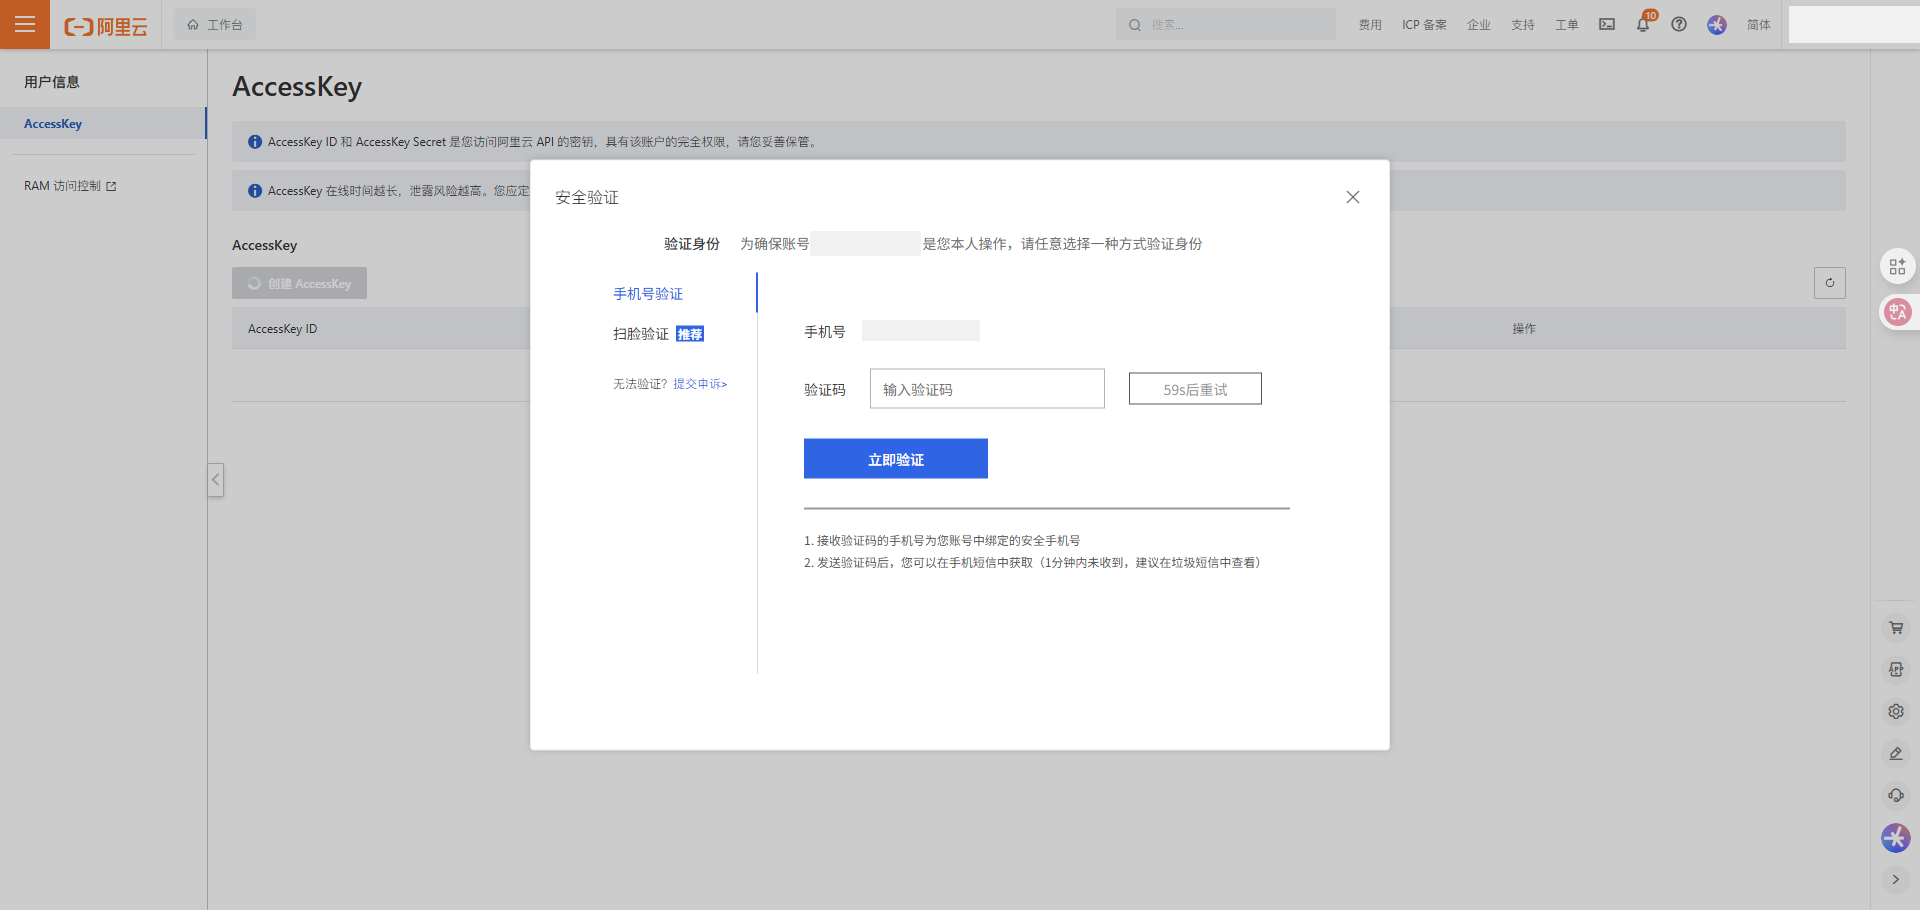The height and width of the screenshot is (910, 1920).
Task: Open Cloud Shell terminal icon
Action: (1607, 24)
